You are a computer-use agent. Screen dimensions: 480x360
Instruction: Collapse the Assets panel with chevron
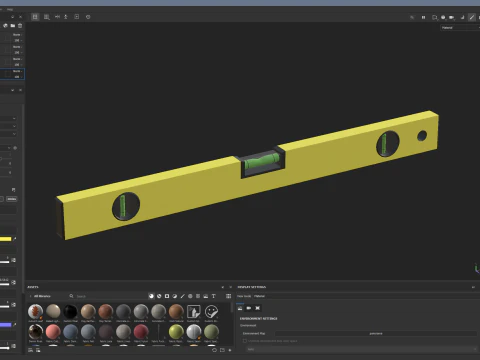pos(223,287)
